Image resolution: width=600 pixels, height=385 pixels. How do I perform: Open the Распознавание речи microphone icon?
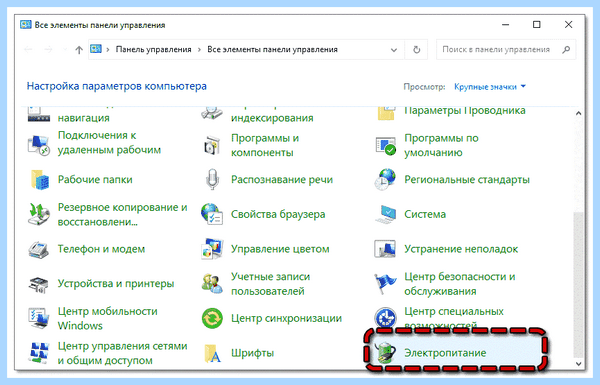click(212, 179)
